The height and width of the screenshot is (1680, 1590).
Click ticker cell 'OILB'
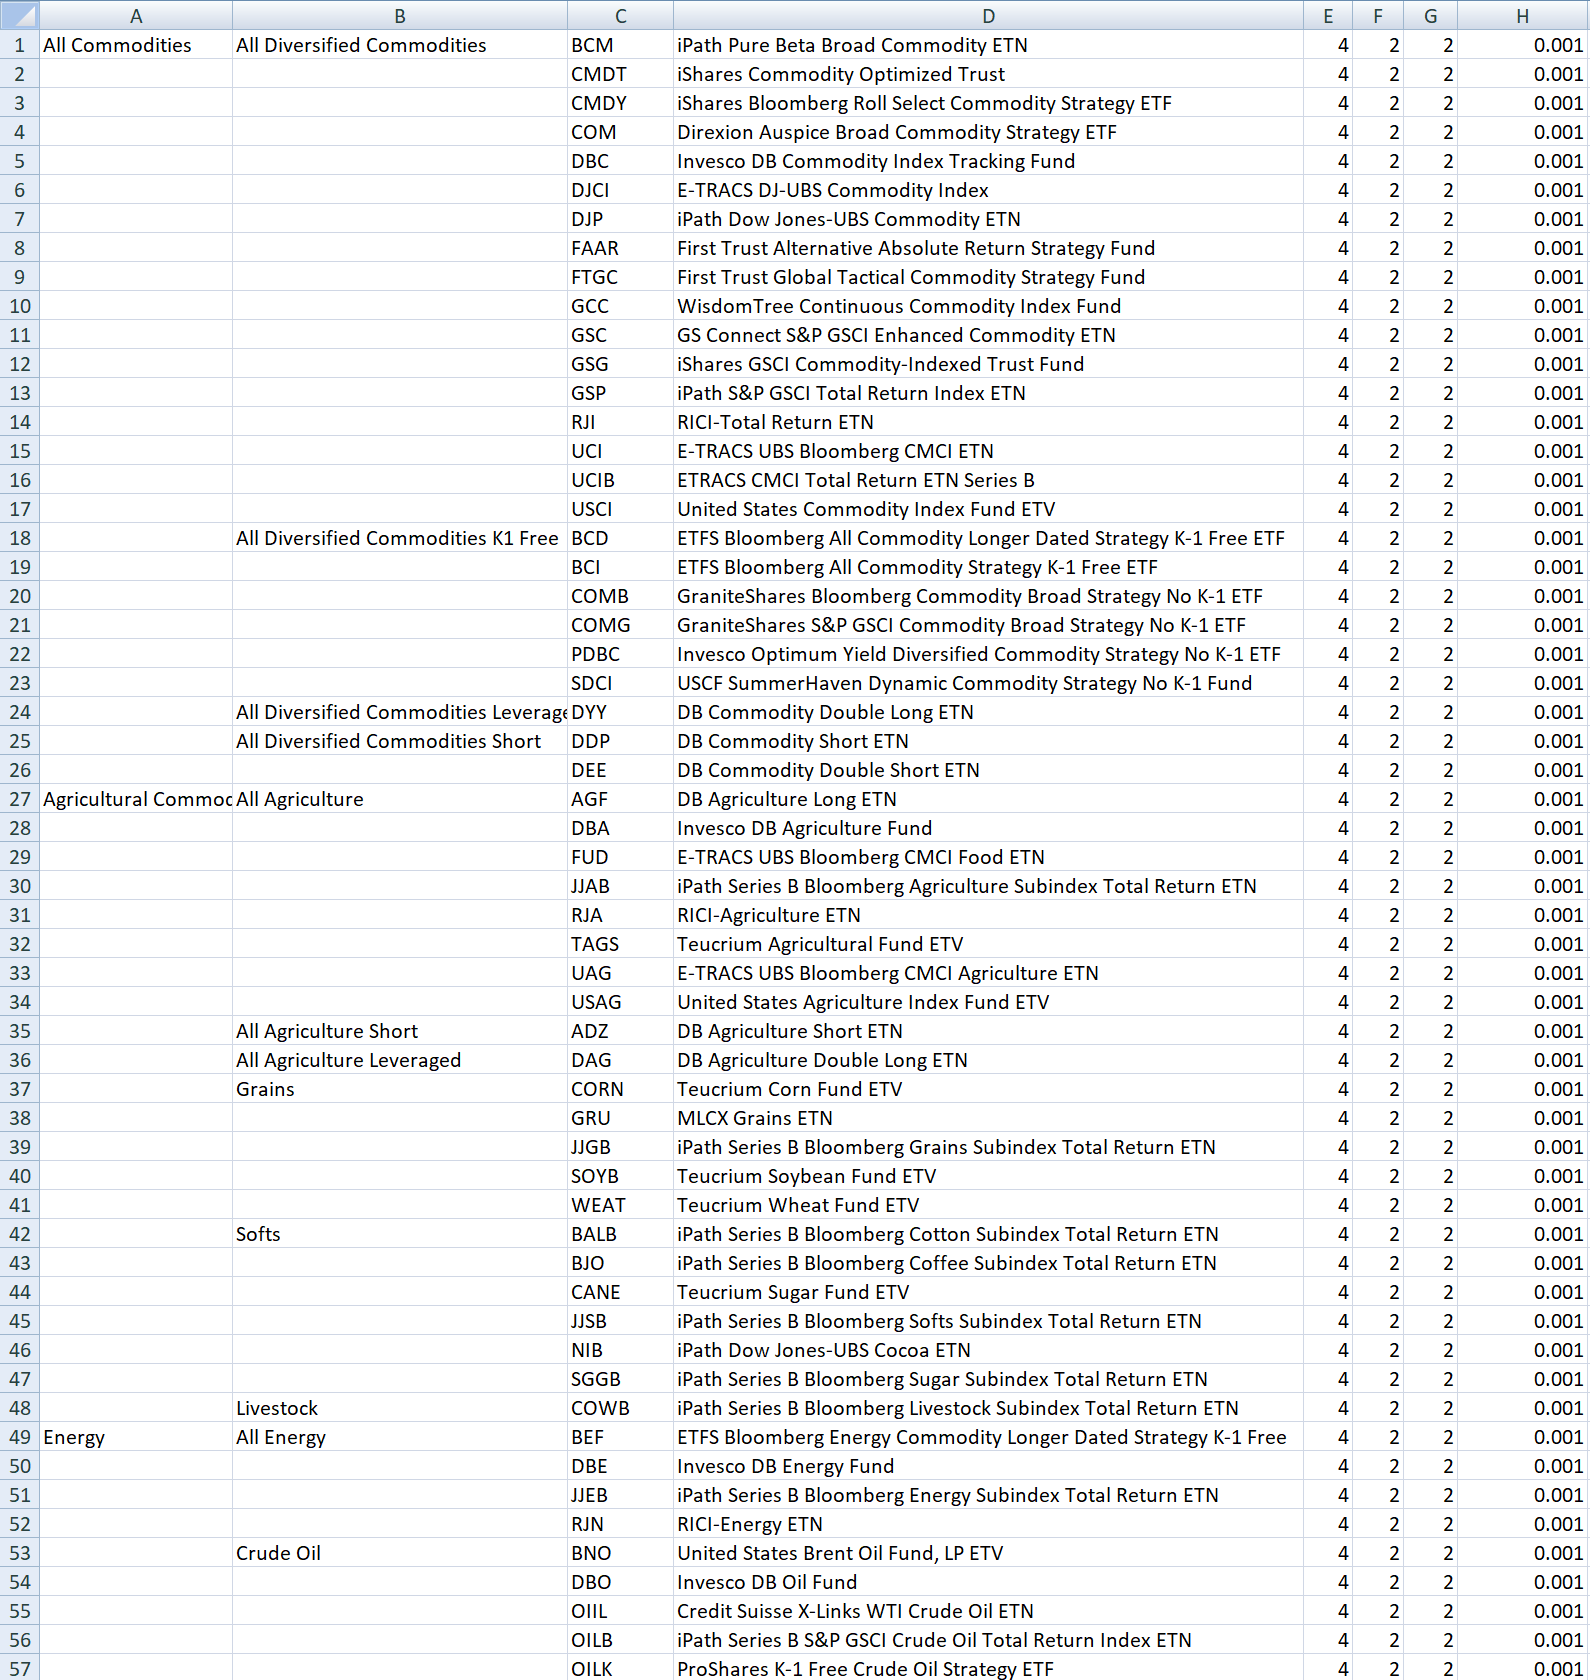pyautogui.click(x=620, y=1640)
